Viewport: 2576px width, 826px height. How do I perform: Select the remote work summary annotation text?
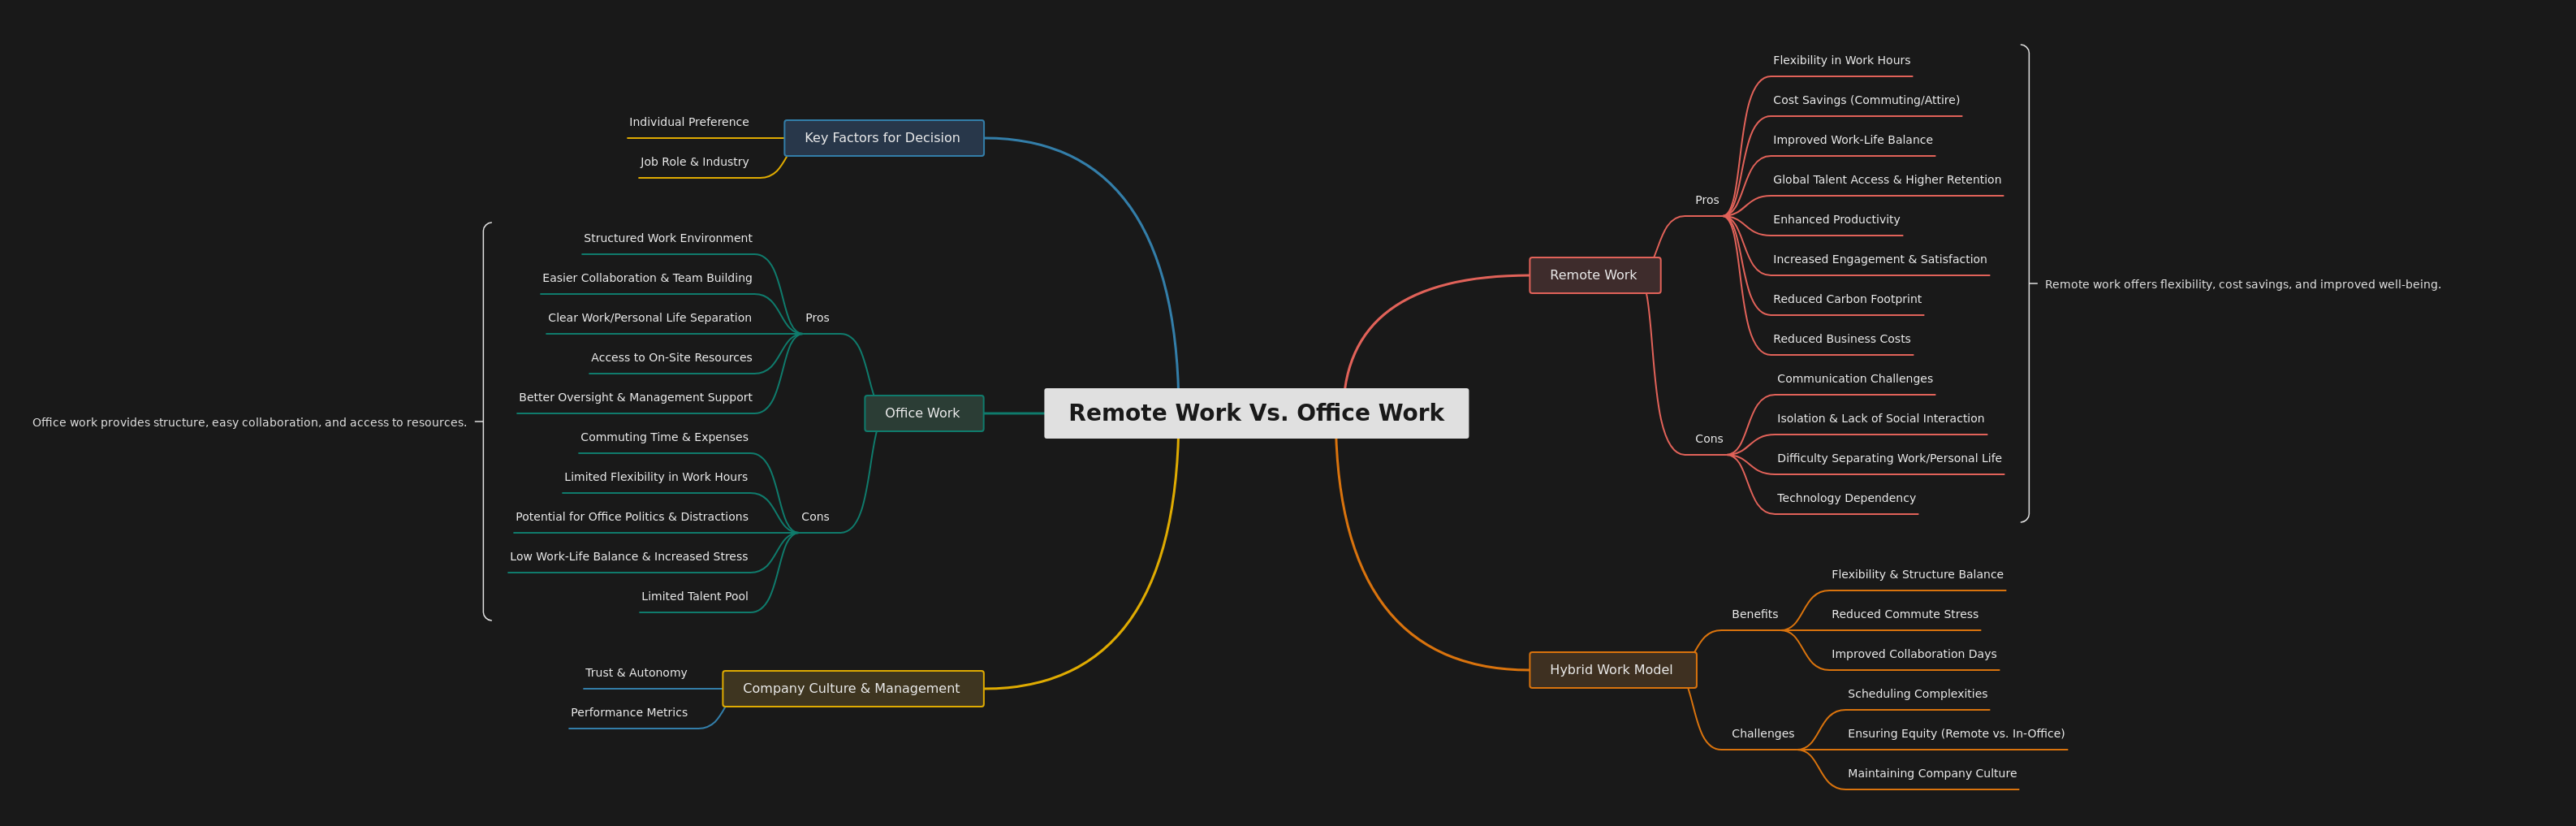point(2242,284)
